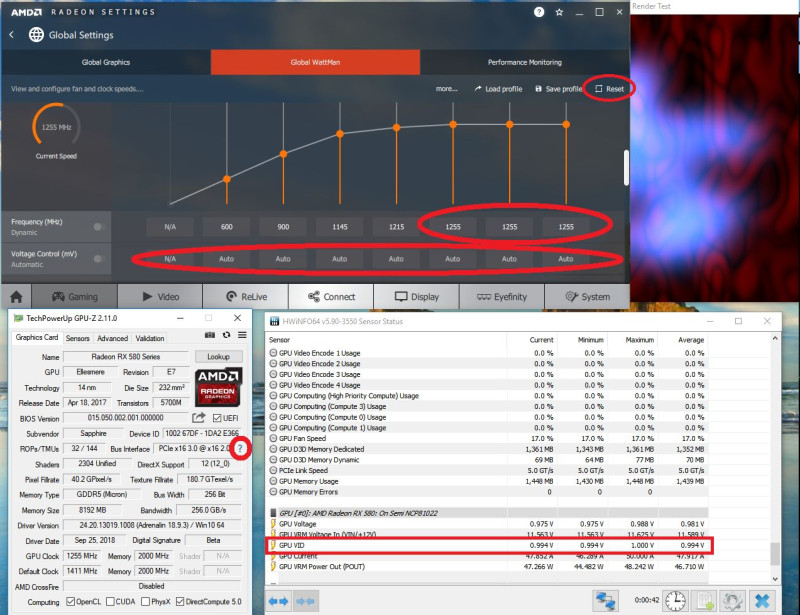Switch to GPU-Z Validation tab
Image resolution: width=800 pixels, height=615 pixels.
(x=149, y=338)
